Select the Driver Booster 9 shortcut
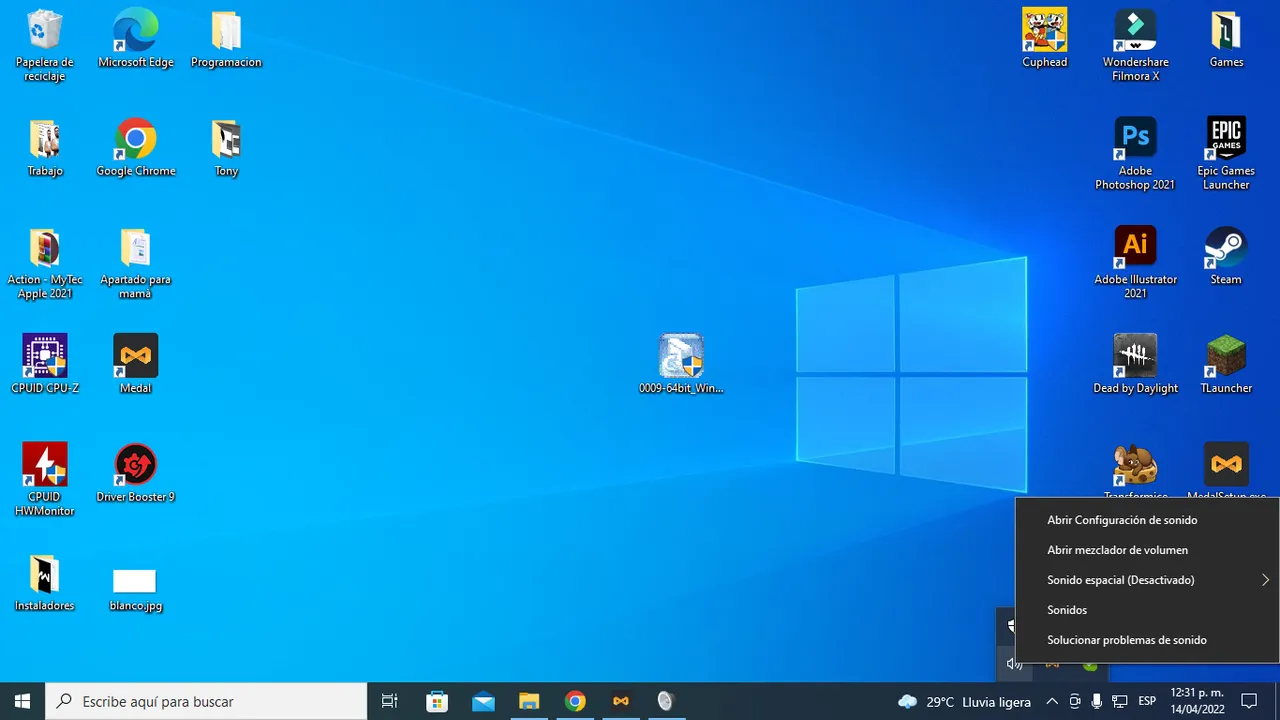 point(136,474)
